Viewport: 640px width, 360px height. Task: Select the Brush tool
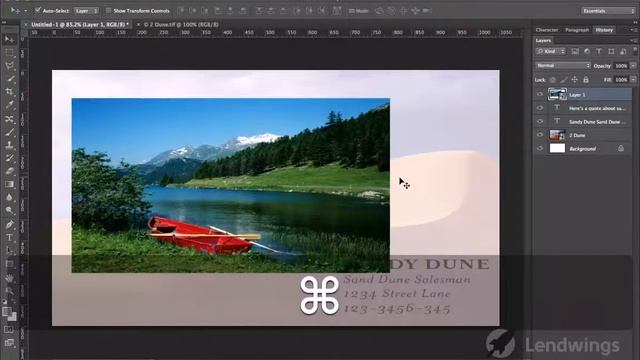[9, 132]
